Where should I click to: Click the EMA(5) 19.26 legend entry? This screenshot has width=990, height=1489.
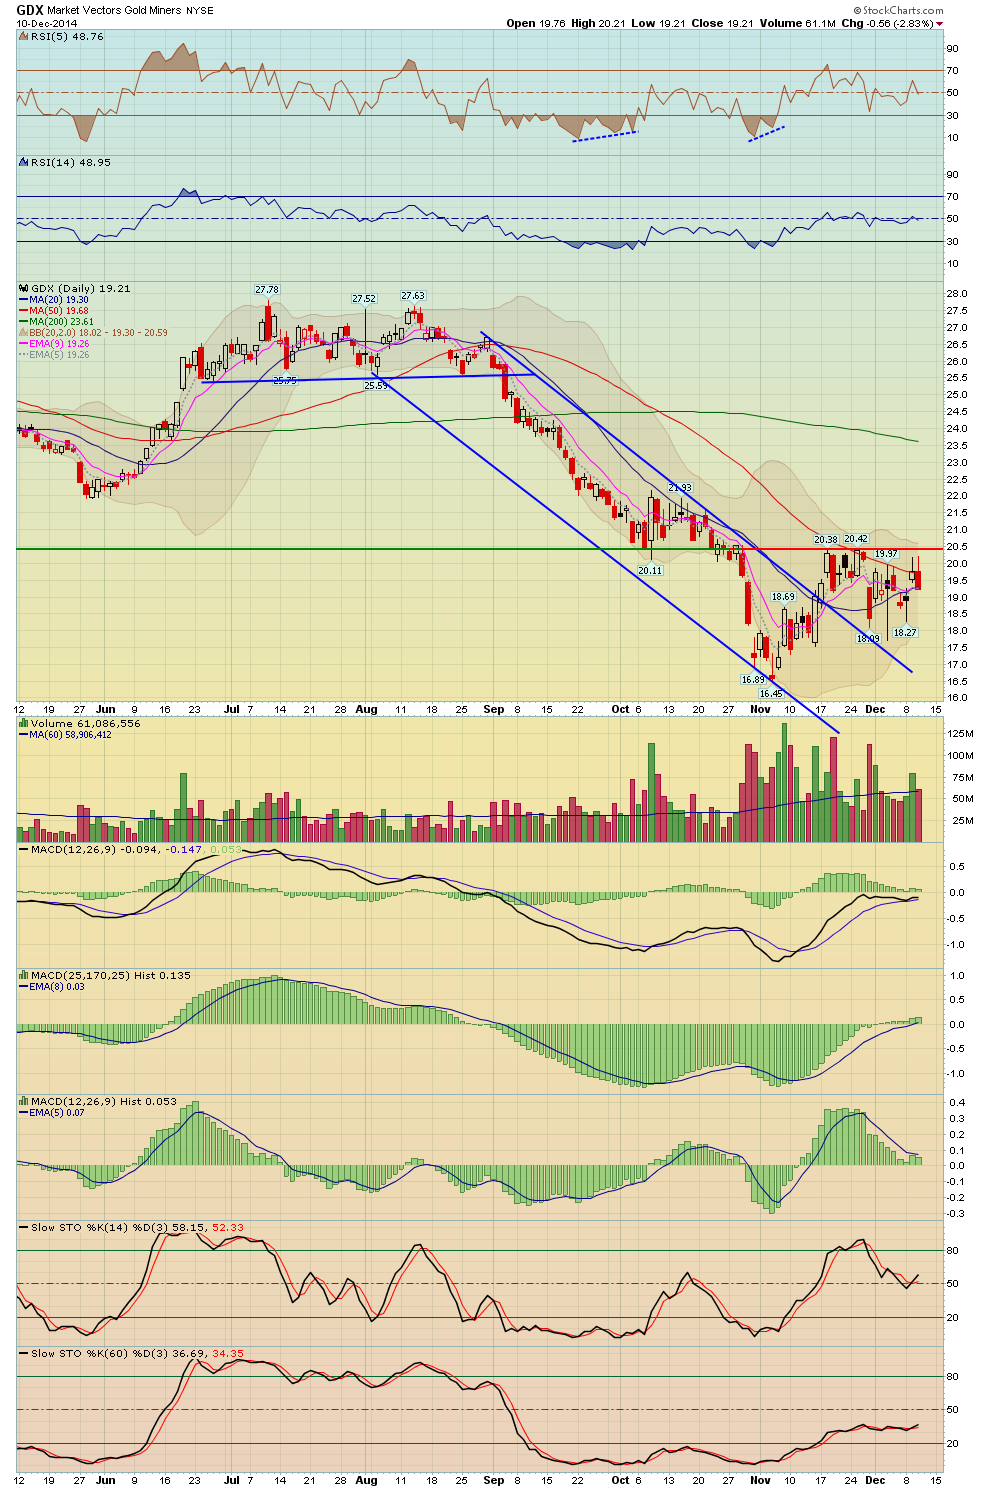pos(54,354)
